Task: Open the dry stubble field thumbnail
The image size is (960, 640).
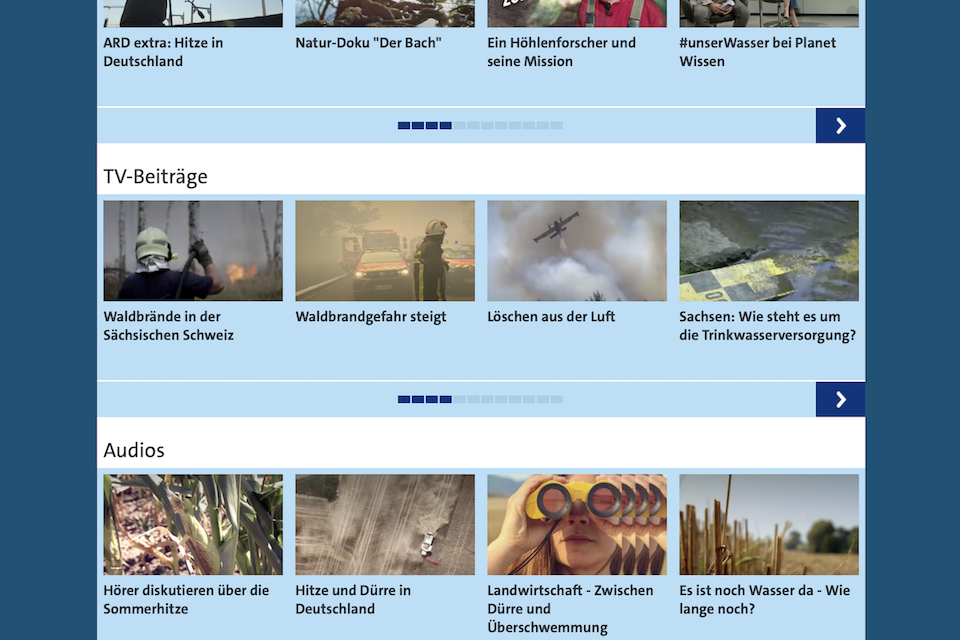Action: pos(769,525)
